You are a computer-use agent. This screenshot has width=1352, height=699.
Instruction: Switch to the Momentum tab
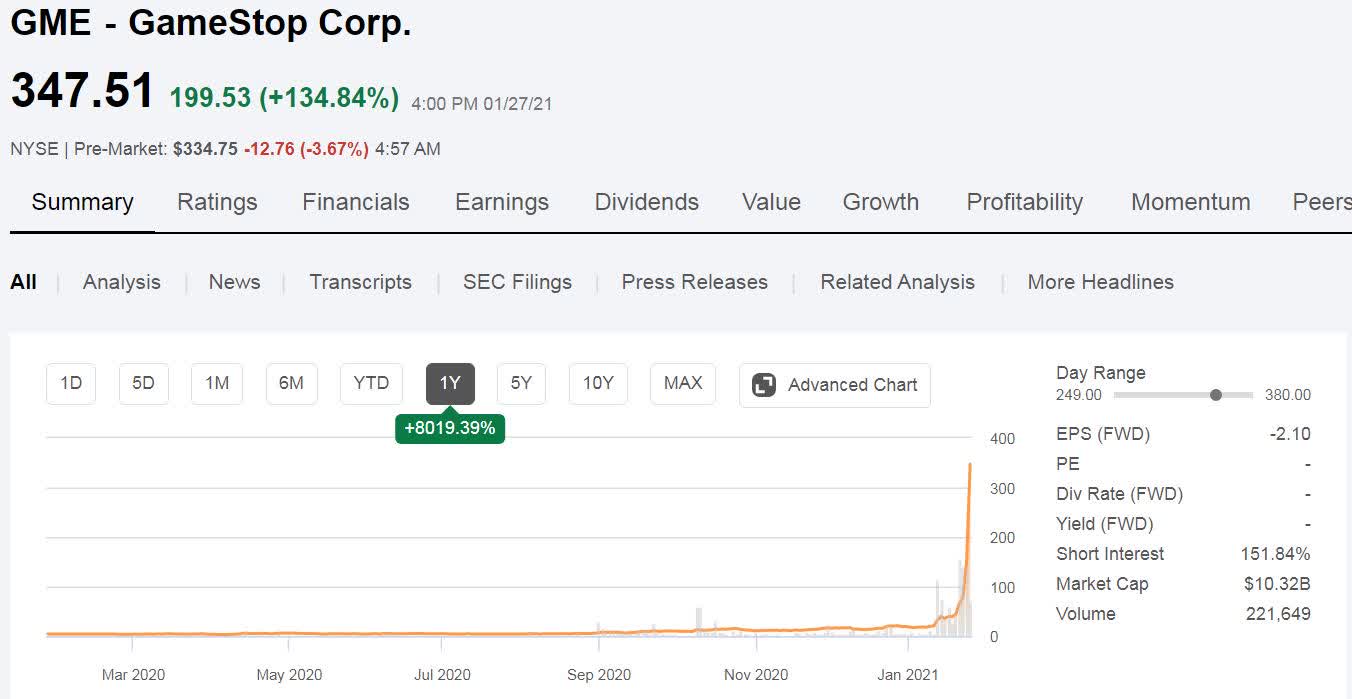click(x=1190, y=202)
